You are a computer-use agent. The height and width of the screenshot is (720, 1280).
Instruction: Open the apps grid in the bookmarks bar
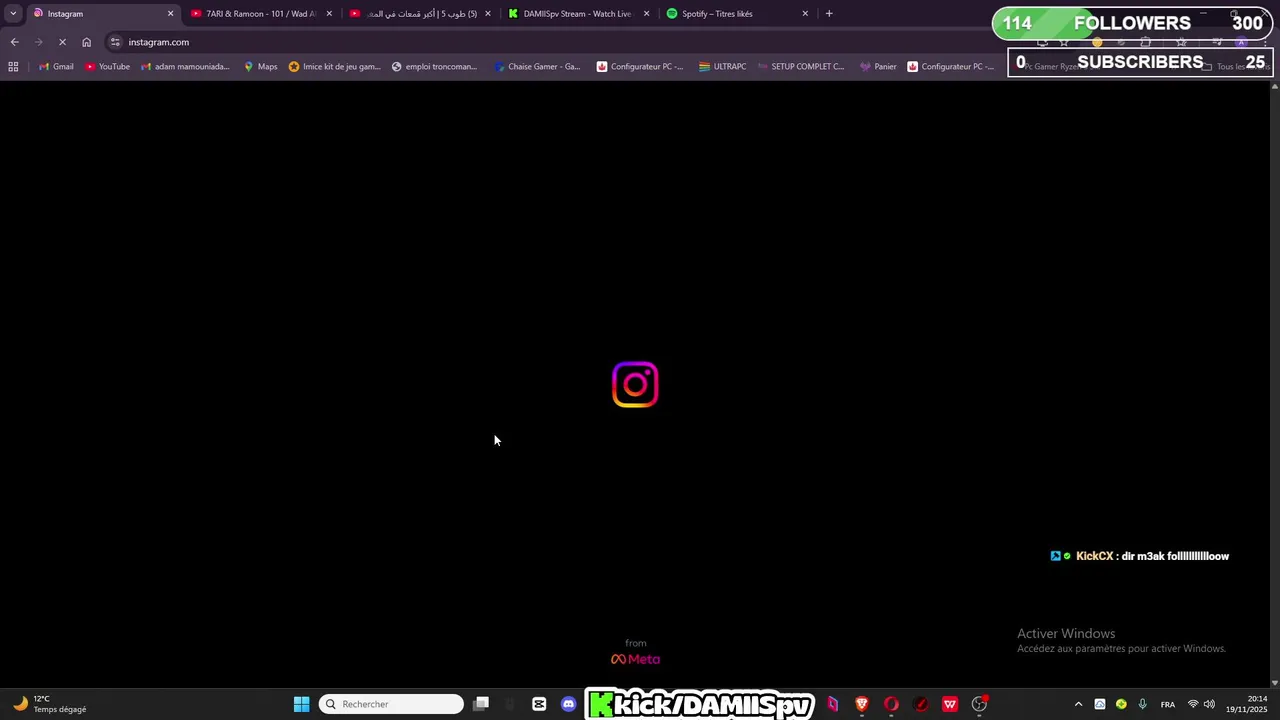(13, 67)
